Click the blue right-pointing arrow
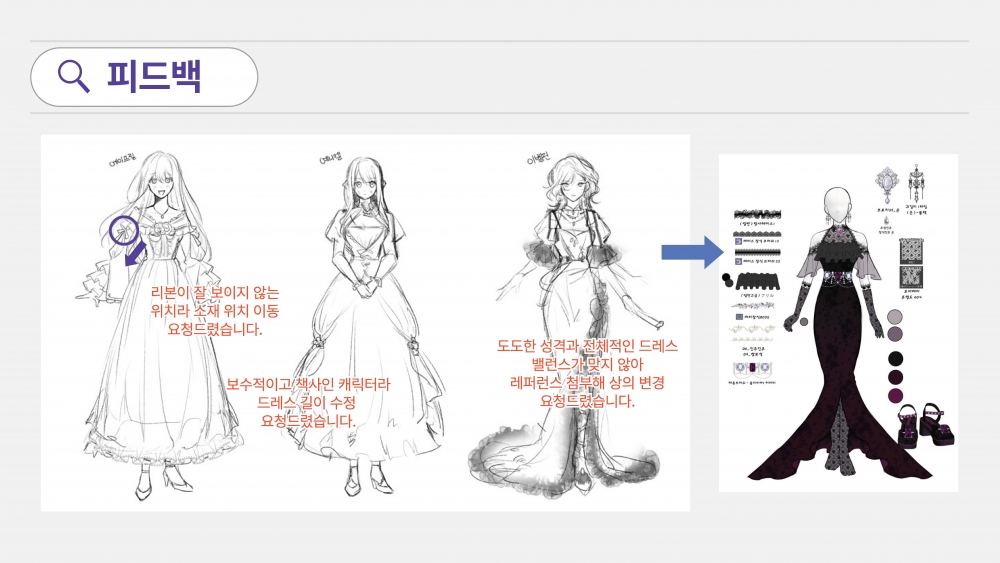The width and height of the screenshot is (1000, 563). pyautogui.click(x=692, y=251)
